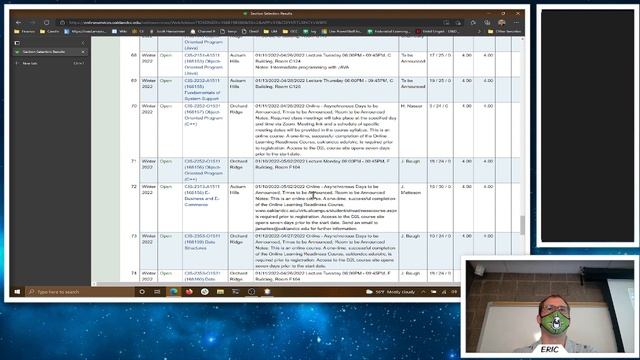Viewport: 640px width, 360px height.
Task: Open the Wiki bookmark
Action: [120, 31]
